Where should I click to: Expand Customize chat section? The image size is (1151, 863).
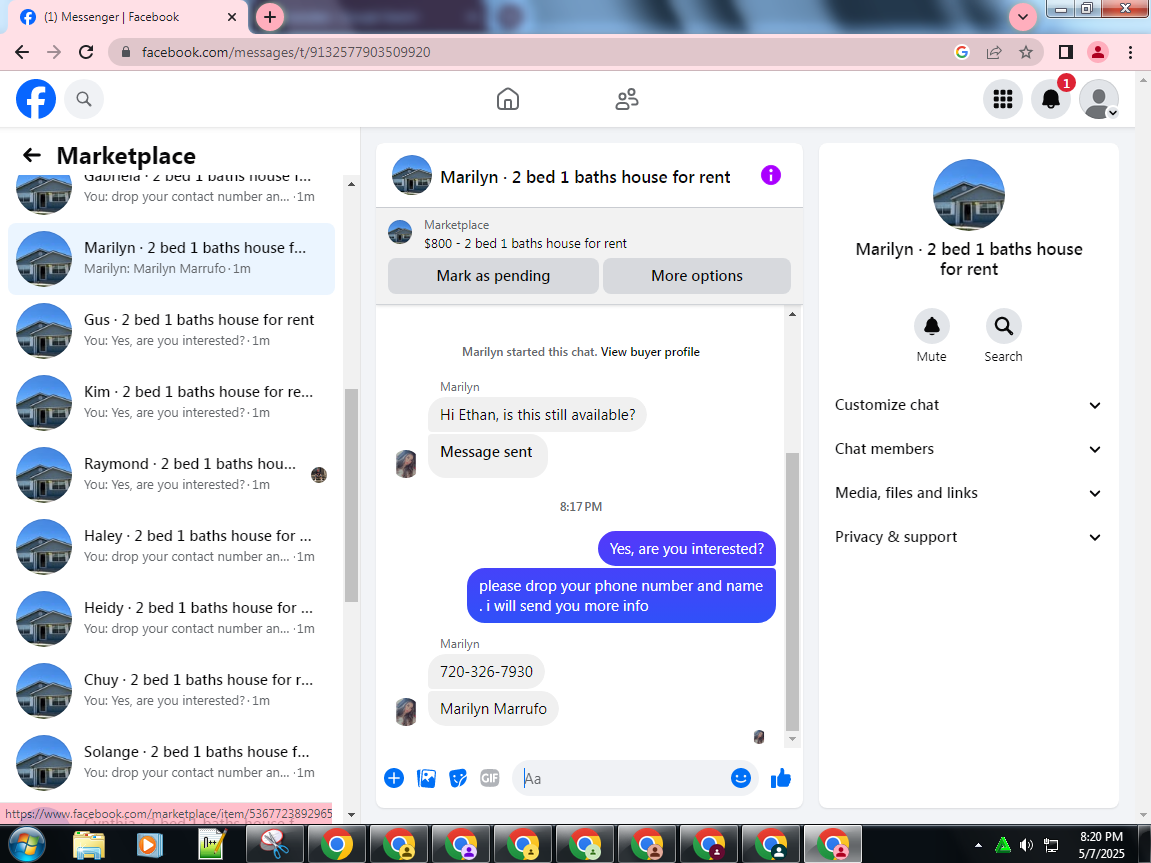[968, 405]
